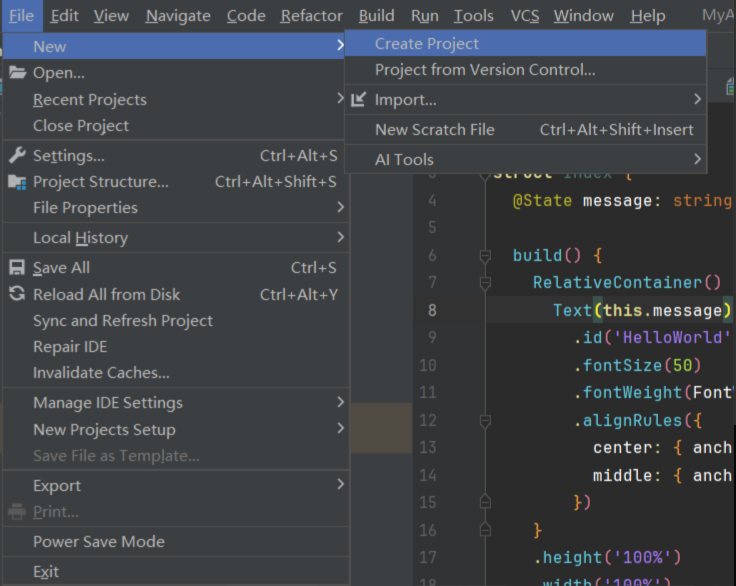Choose Exit from File menu

[176, 571]
